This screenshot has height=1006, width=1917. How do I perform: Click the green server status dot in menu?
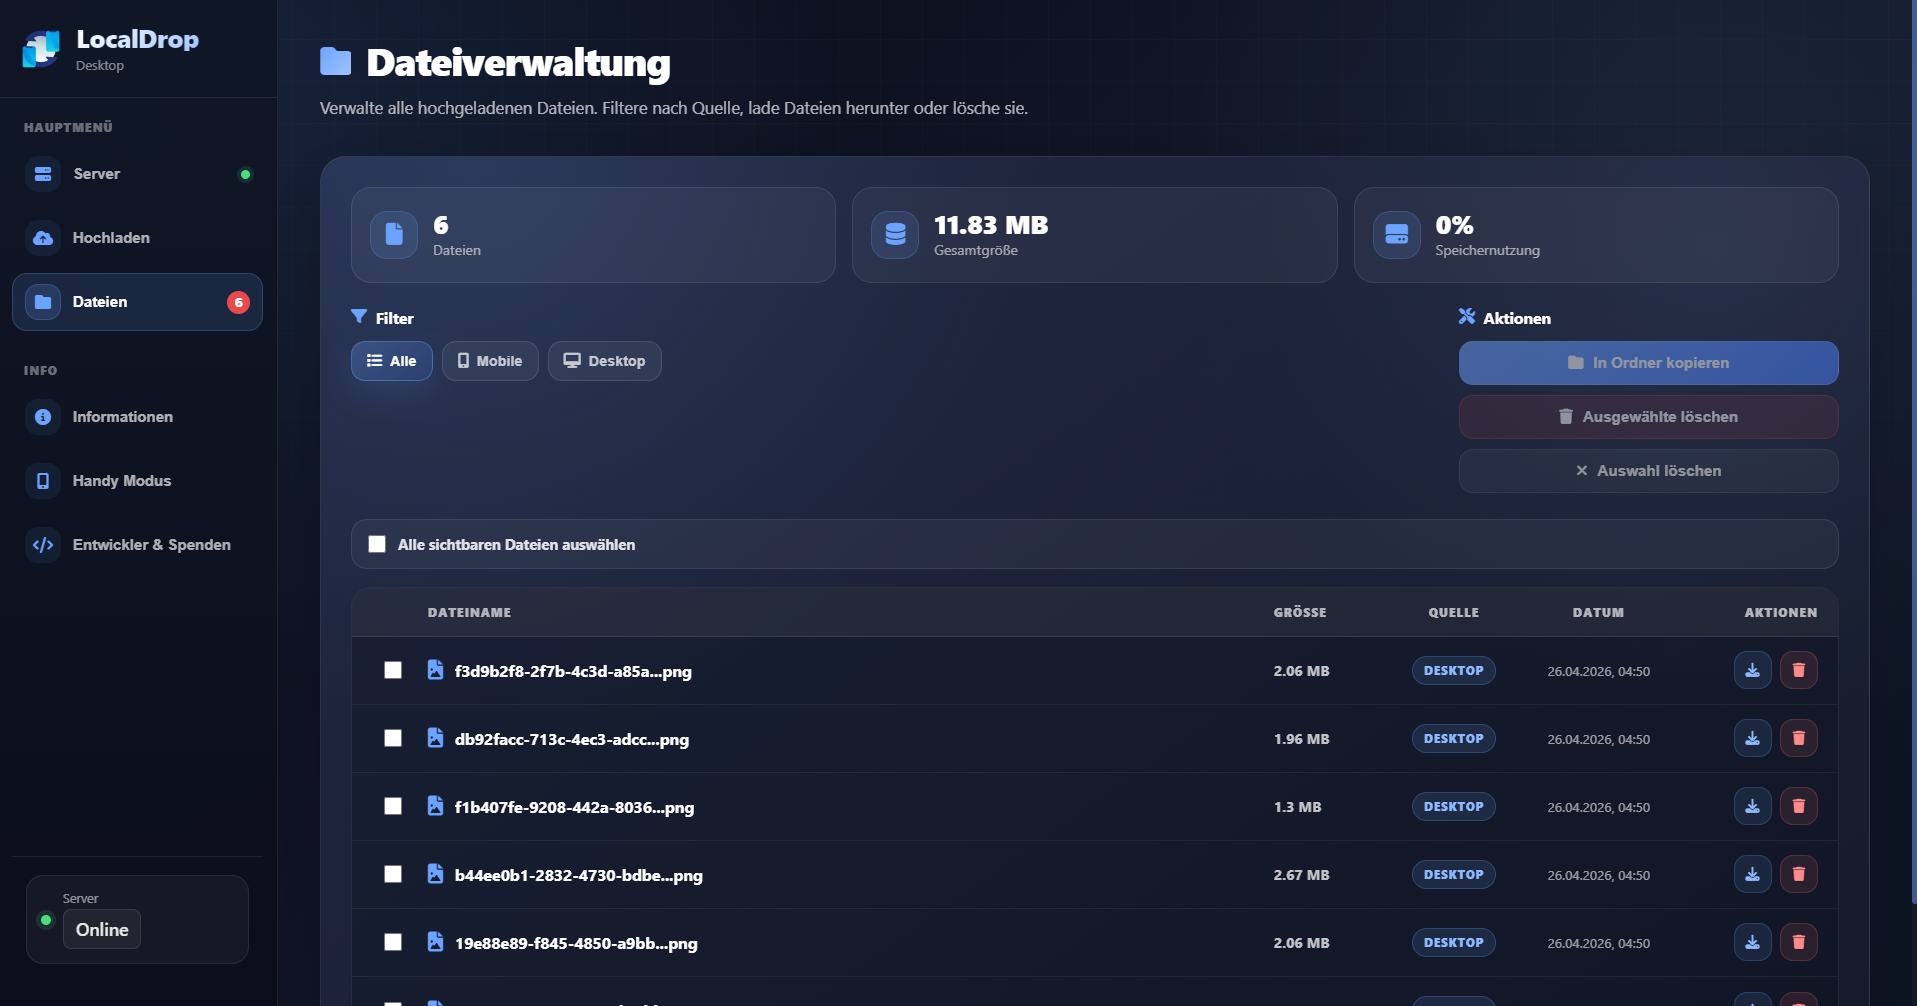pyautogui.click(x=245, y=174)
